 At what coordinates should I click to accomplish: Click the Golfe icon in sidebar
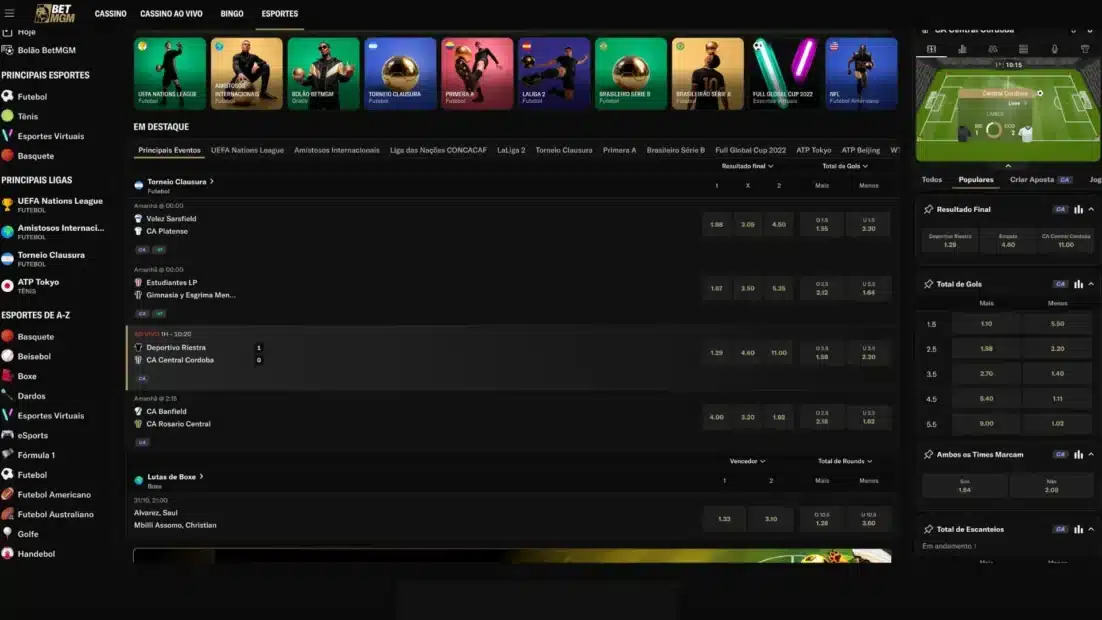pos(8,534)
